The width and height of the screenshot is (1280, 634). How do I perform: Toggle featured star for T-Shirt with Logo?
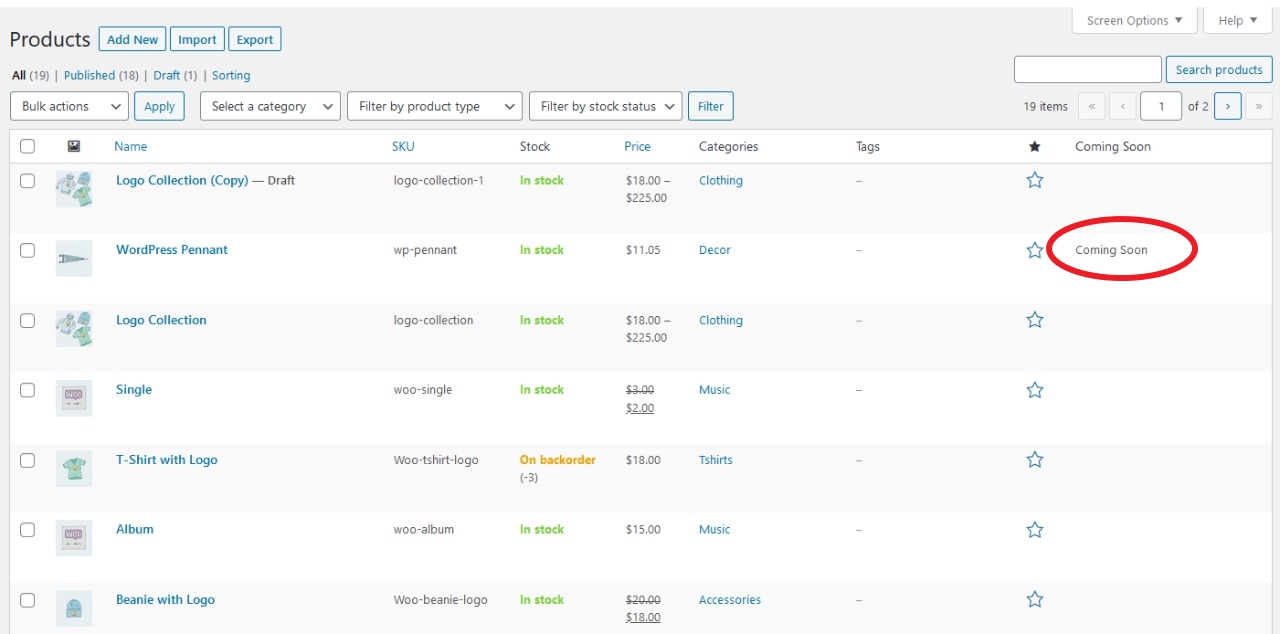[1035, 460]
